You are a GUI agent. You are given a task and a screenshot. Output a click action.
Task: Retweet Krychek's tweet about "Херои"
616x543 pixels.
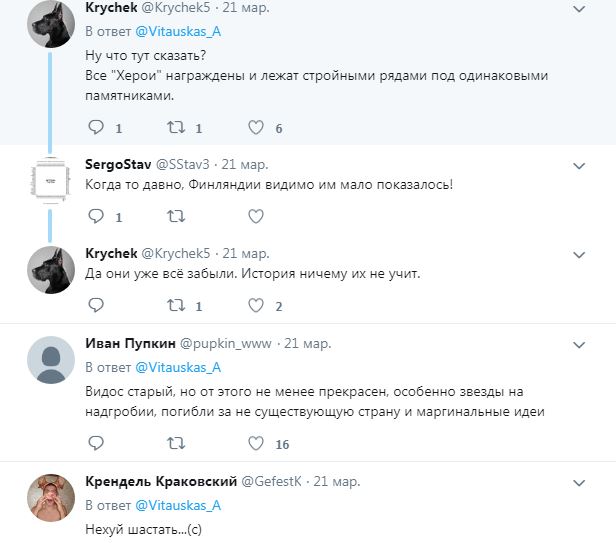[176, 127]
